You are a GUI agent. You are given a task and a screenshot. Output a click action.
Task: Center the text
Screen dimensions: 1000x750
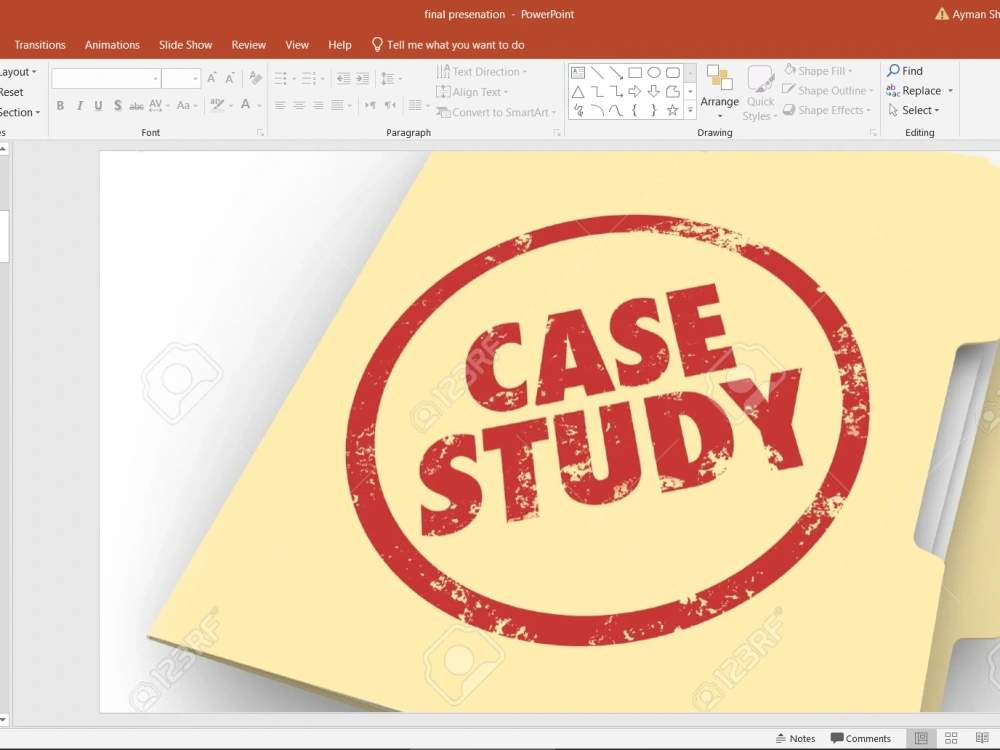click(x=299, y=106)
